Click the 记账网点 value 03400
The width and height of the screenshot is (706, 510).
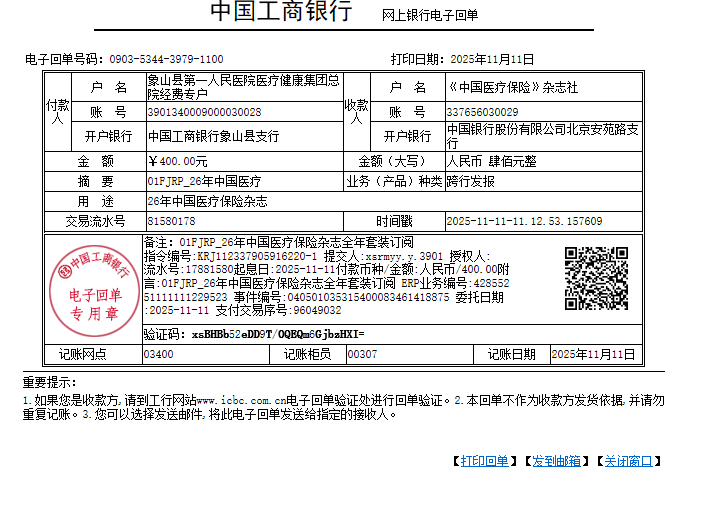pyautogui.click(x=159, y=354)
